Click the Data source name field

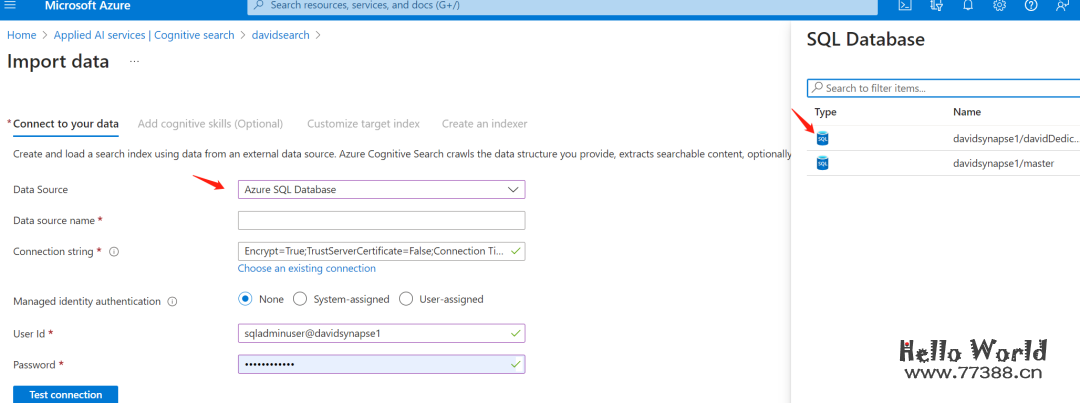[381, 221]
